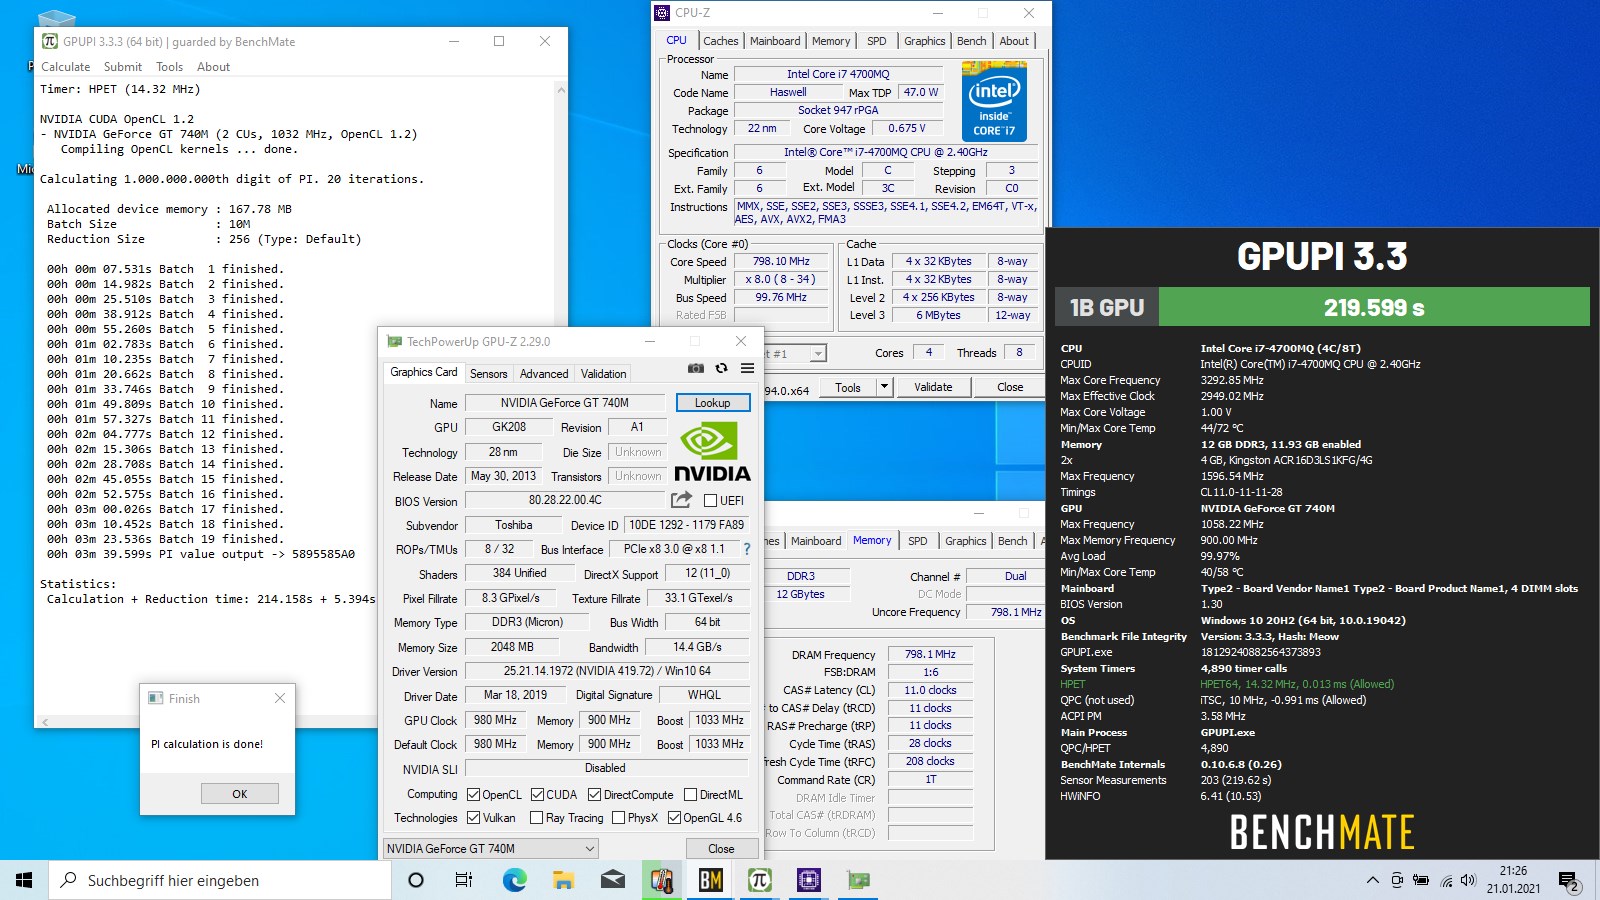1600x900 pixels.
Task: Open the Windows Start menu
Action: pos(24,880)
